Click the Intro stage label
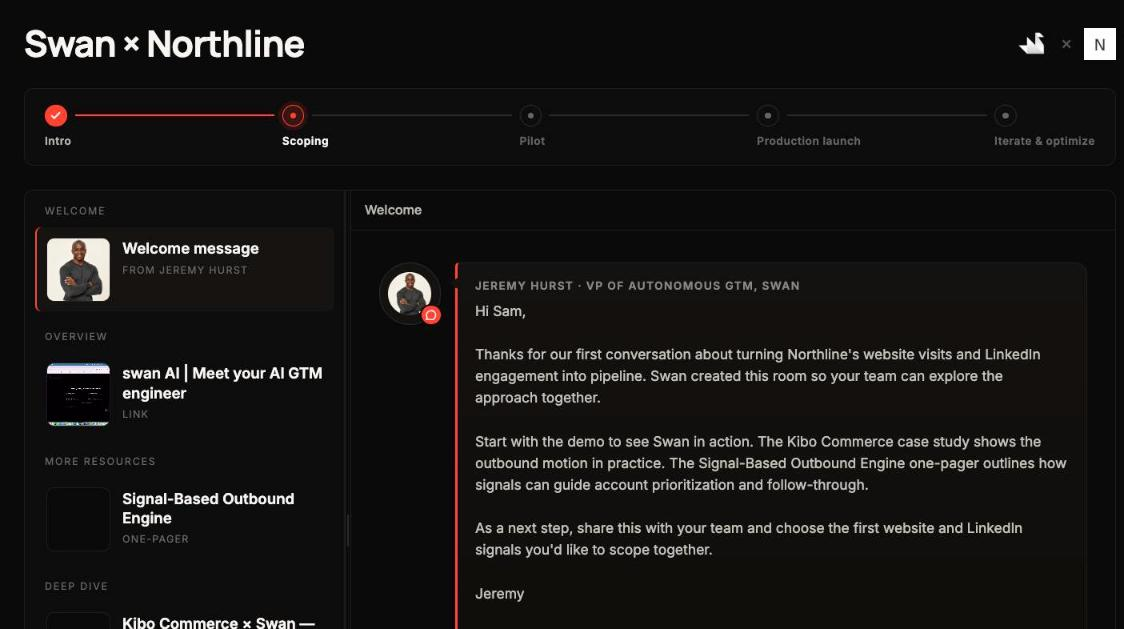1124x629 pixels. point(58,141)
